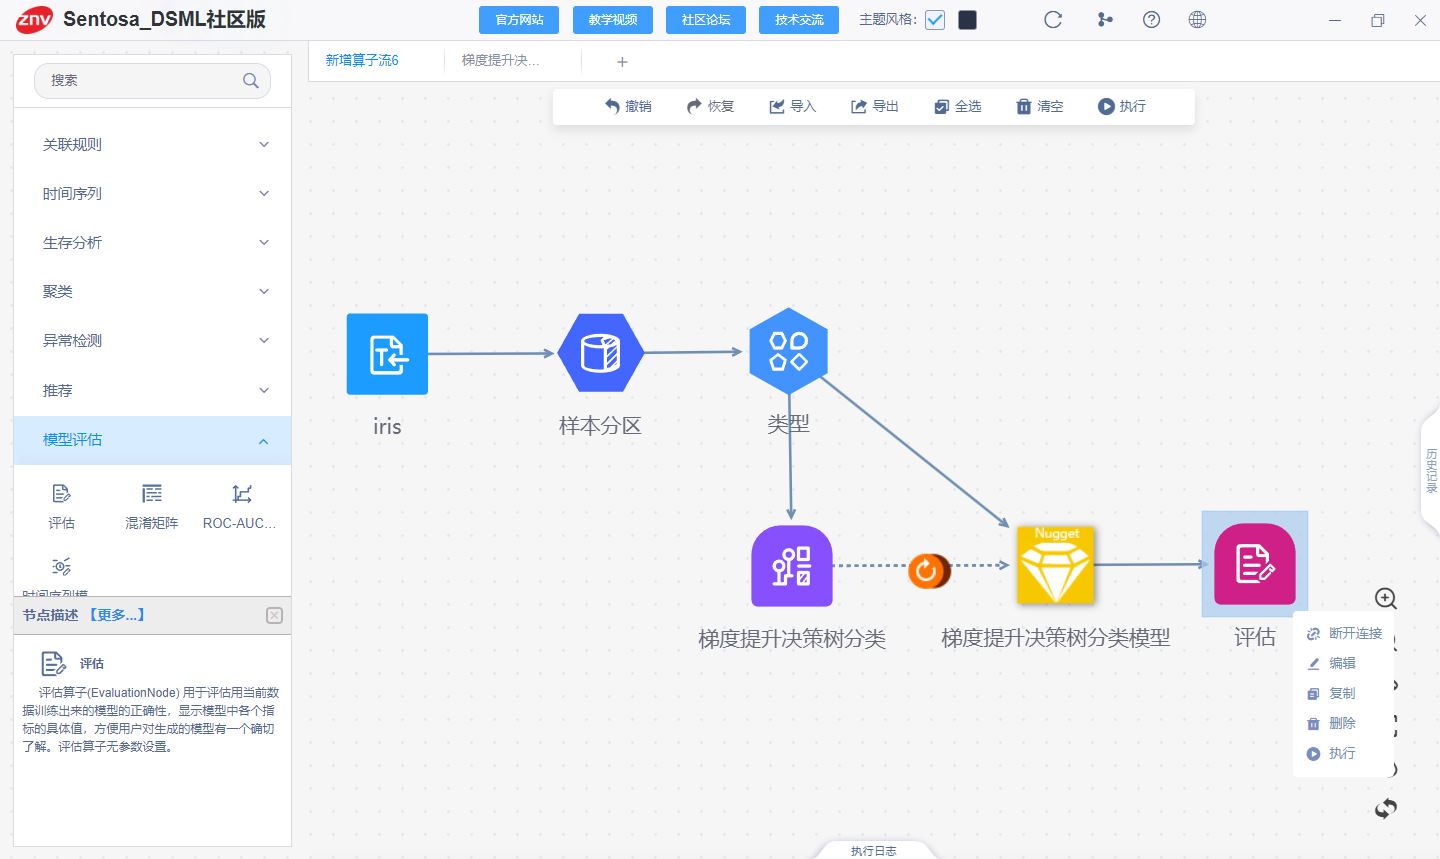
Task: Expand the 生存分析 category
Action: [x=152, y=242]
